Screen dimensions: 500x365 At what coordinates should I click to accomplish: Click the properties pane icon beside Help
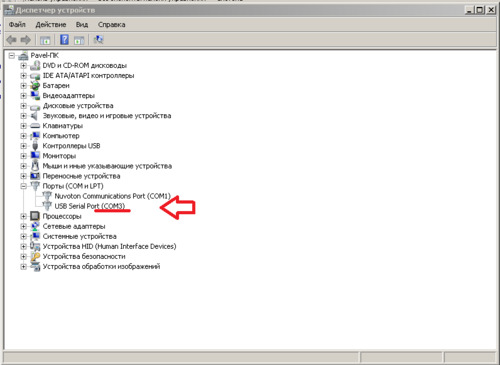(79, 40)
